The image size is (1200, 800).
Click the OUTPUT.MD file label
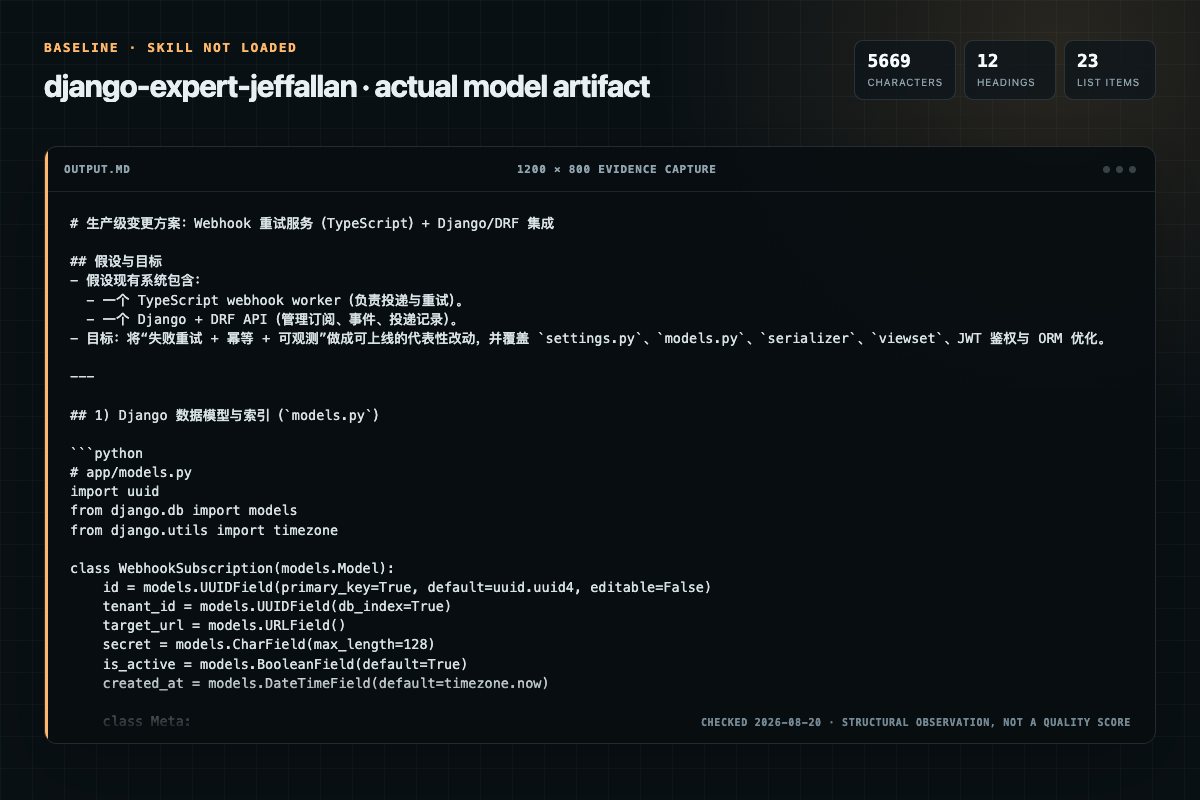coord(97,169)
